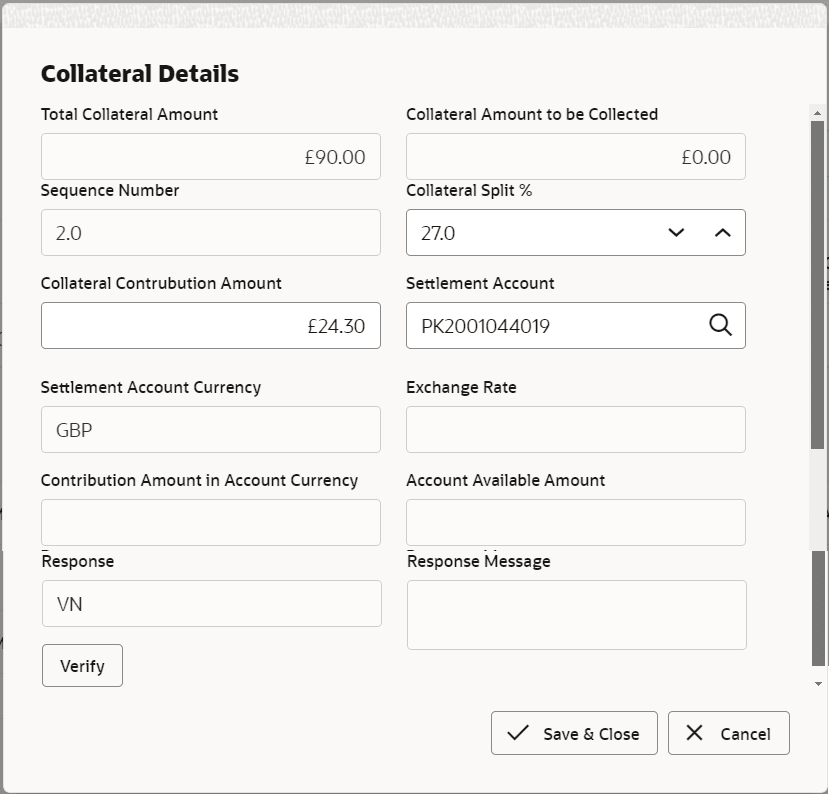The width and height of the screenshot is (829, 796).
Task: Click the Response field showing VN
Action: [x=211, y=603]
